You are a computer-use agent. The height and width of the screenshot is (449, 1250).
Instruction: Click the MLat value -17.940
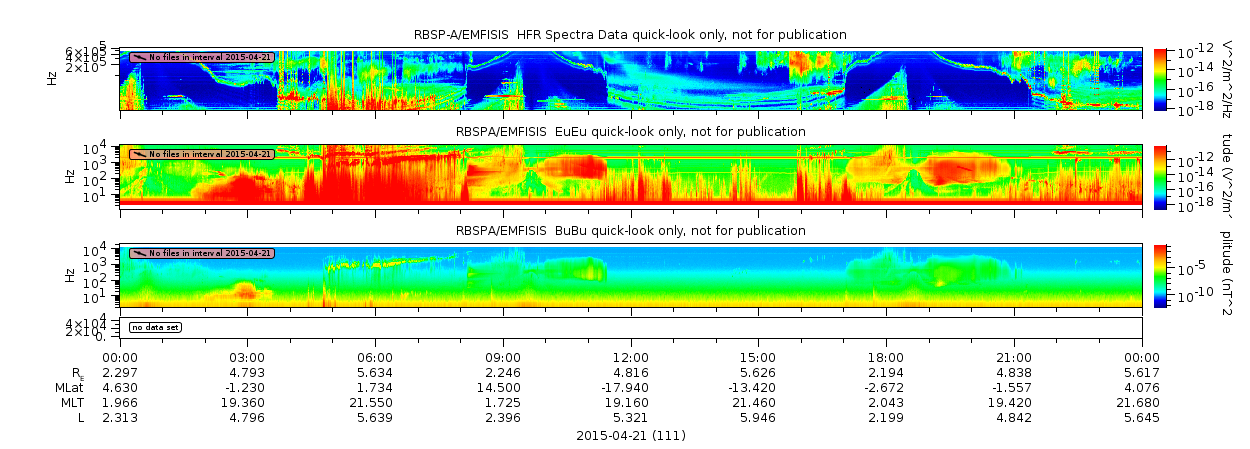pos(626,388)
